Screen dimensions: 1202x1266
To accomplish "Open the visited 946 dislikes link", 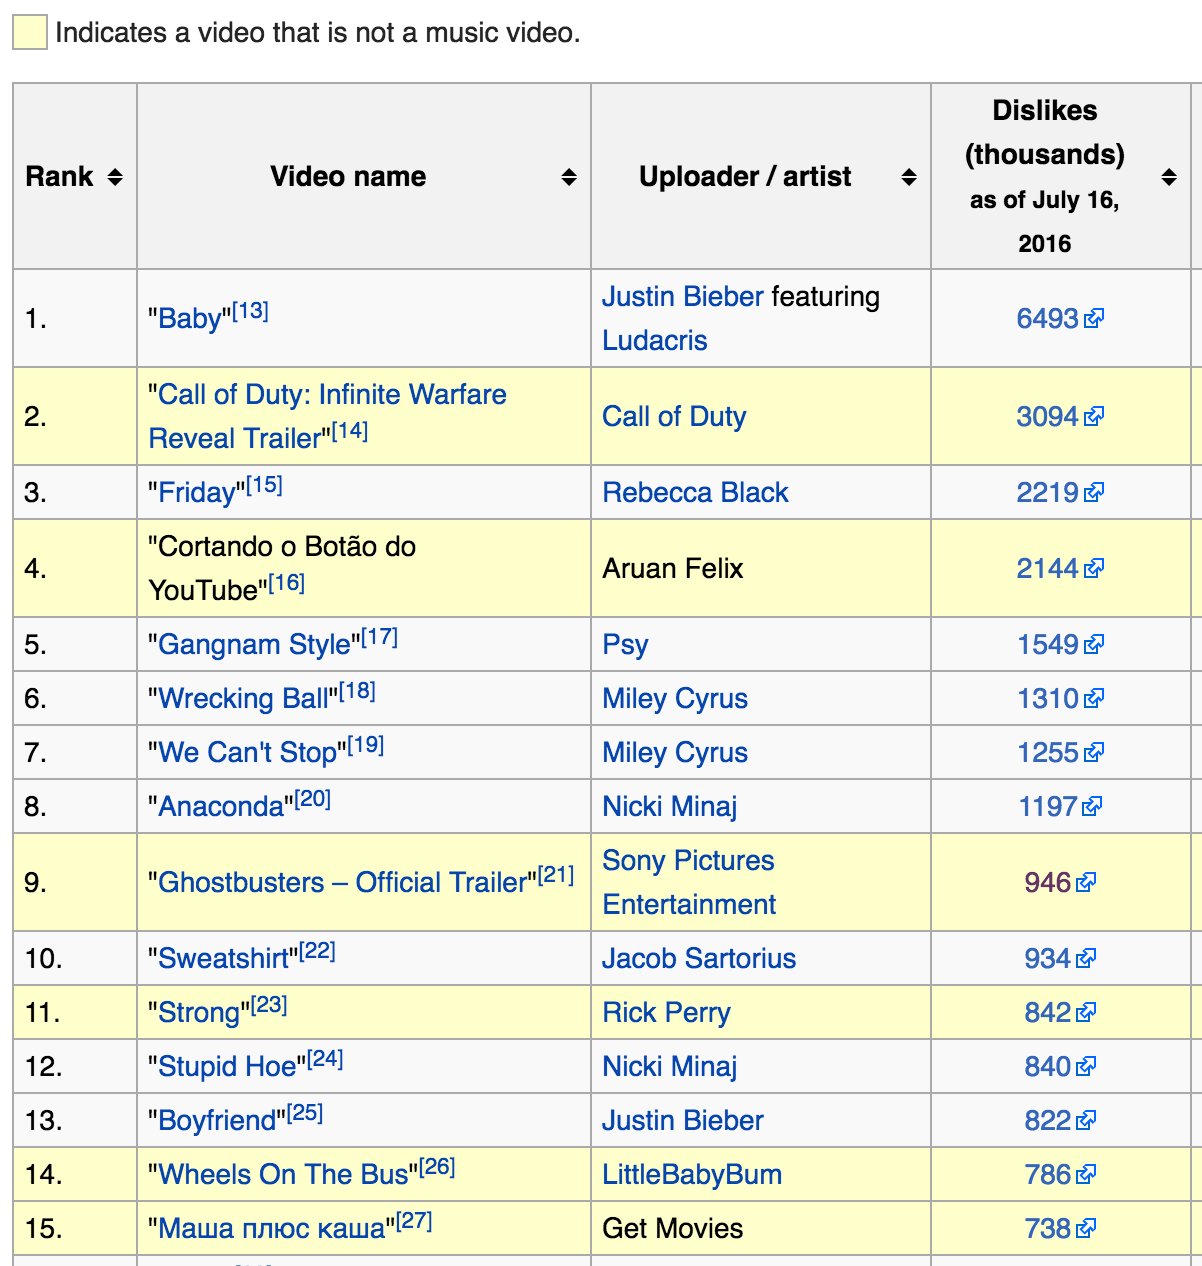I will coord(1060,883).
